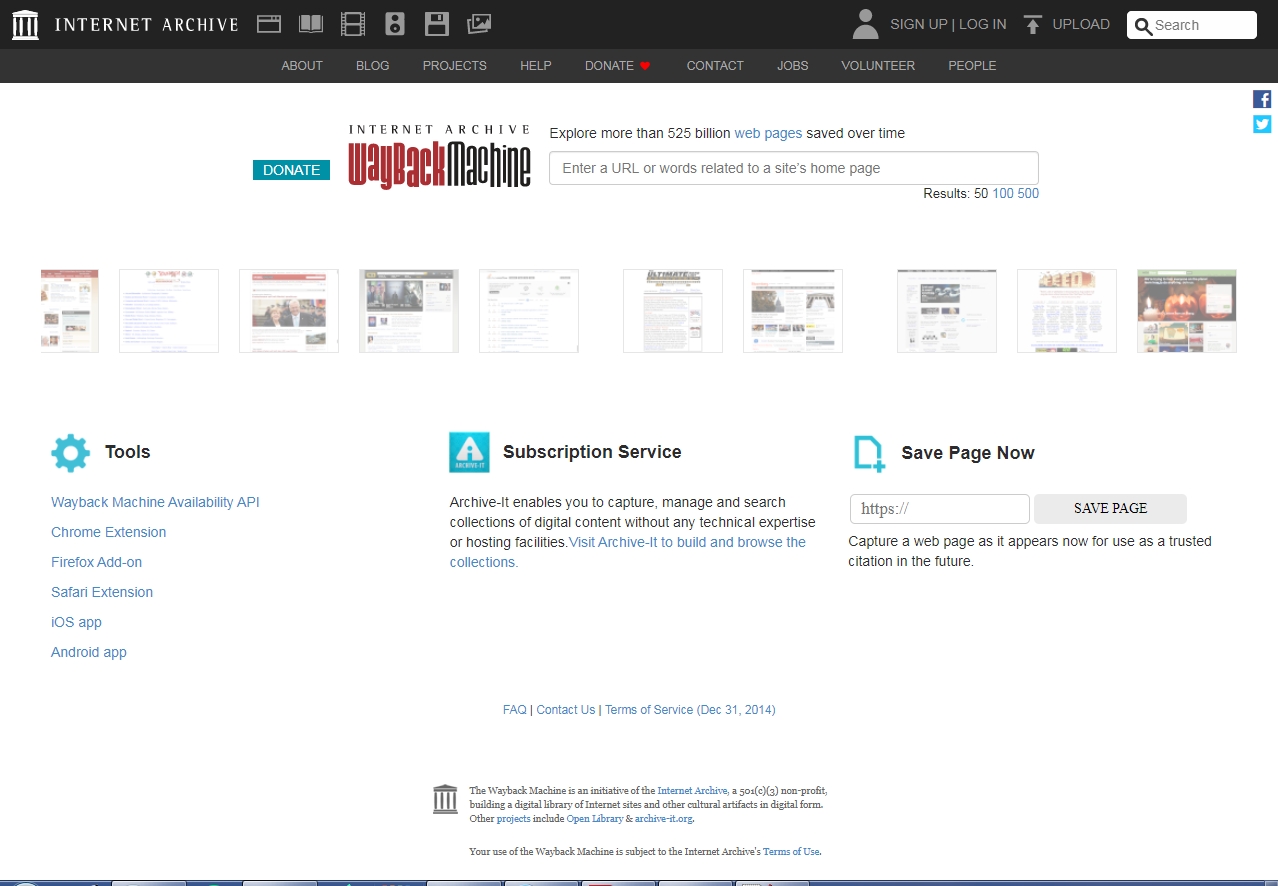The width and height of the screenshot is (1278, 886).
Task: Show 100 results link
Action: click(x=1003, y=194)
